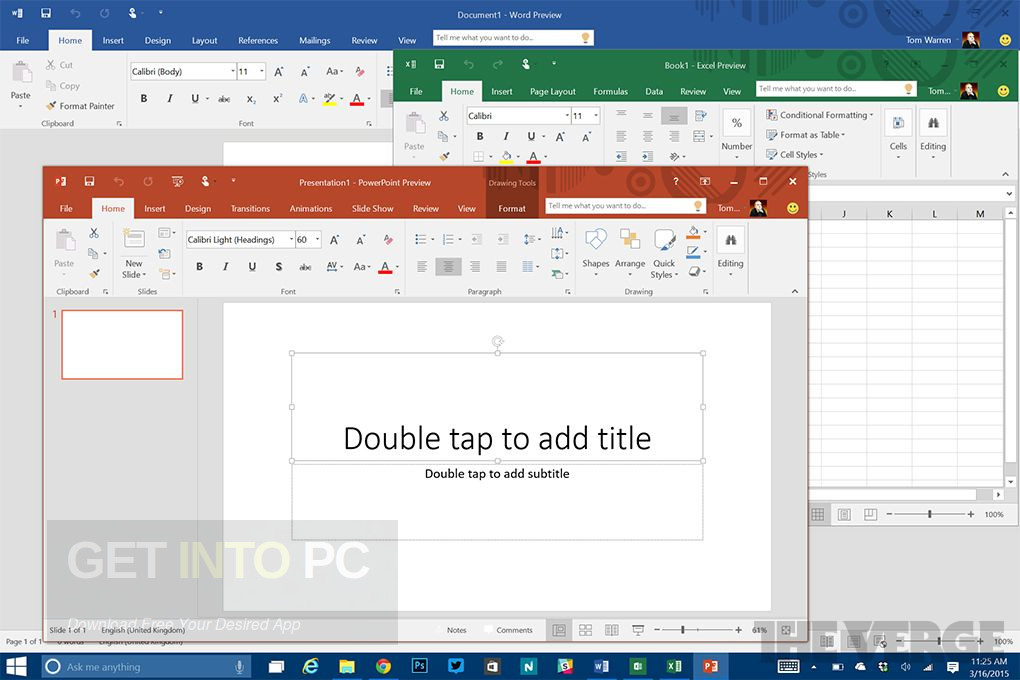This screenshot has width=1020, height=680.
Task: Open the Mailings tab in Word
Action: coord(314,40)
